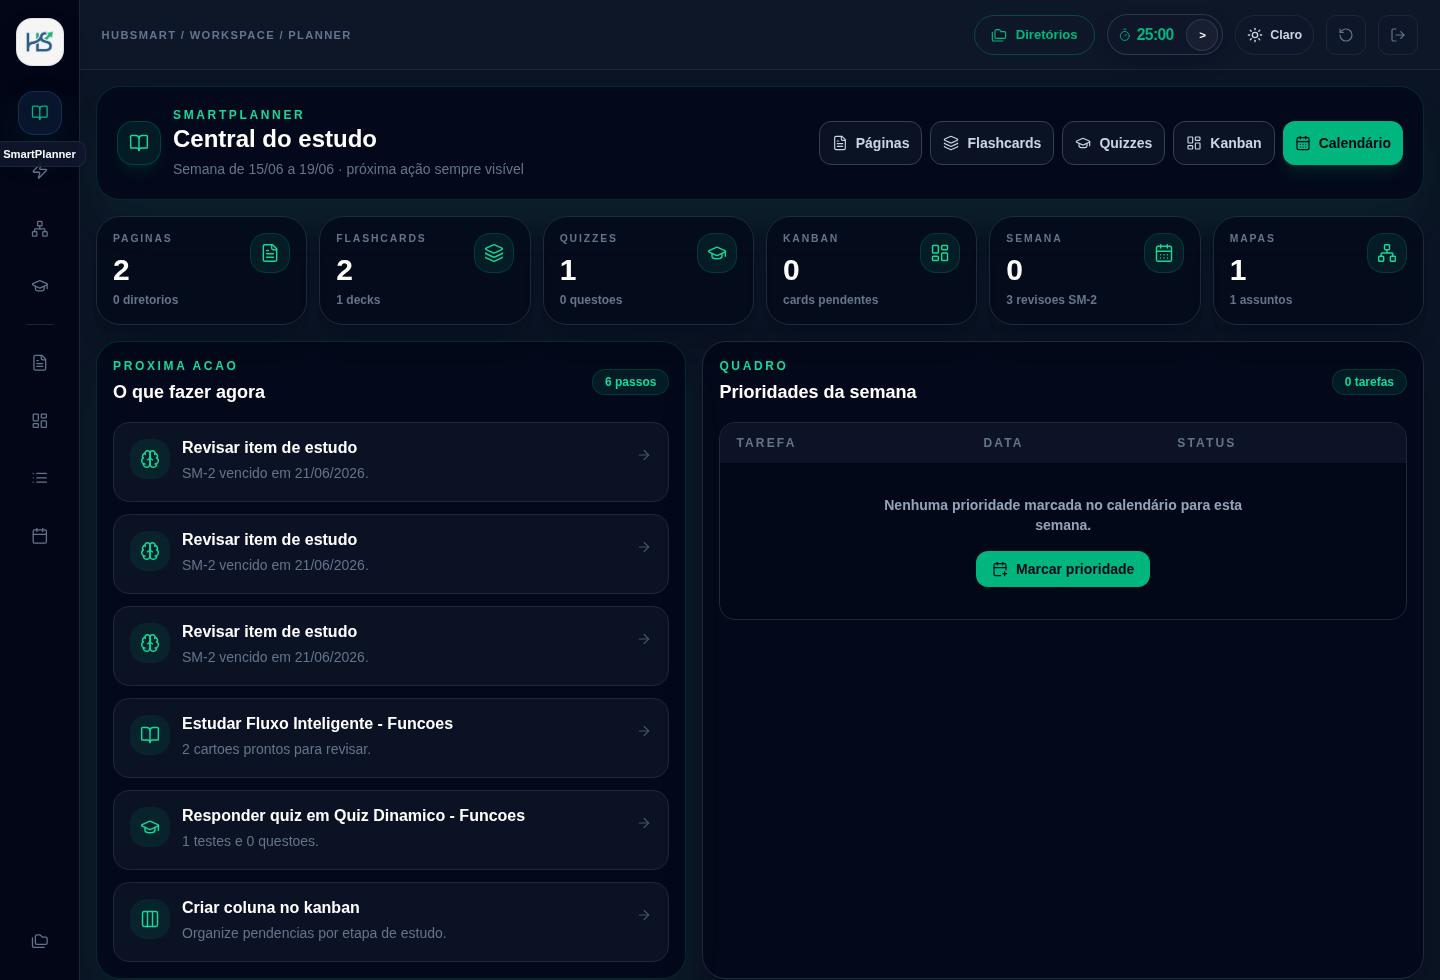
Task: Open first 'Revisar item de estudo' arrow
Action: tap(644, 455)
